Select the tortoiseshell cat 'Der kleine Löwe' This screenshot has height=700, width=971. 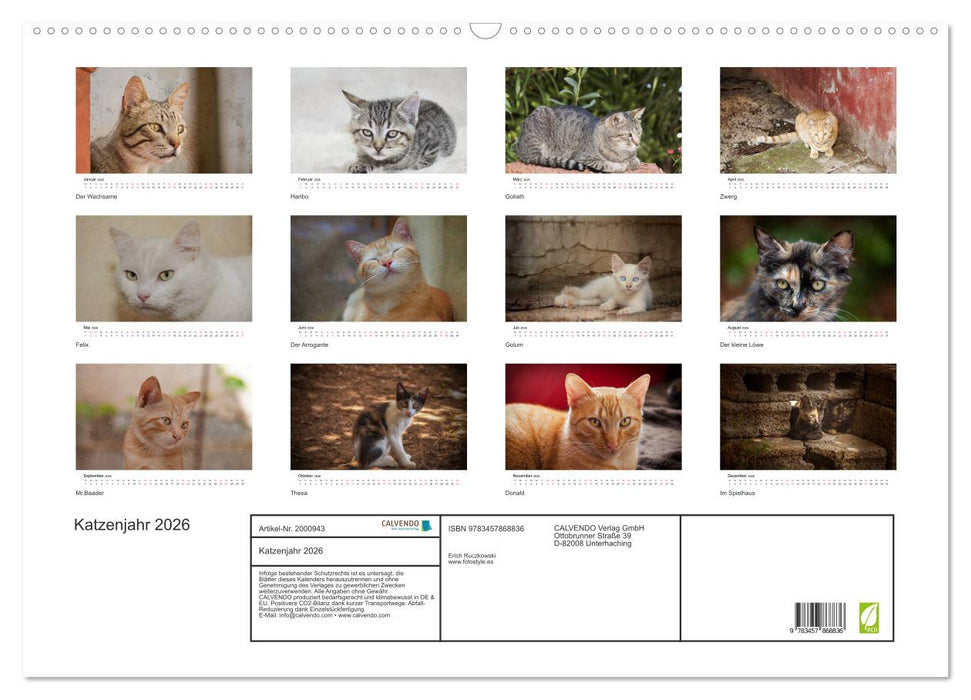coord(808,268)
